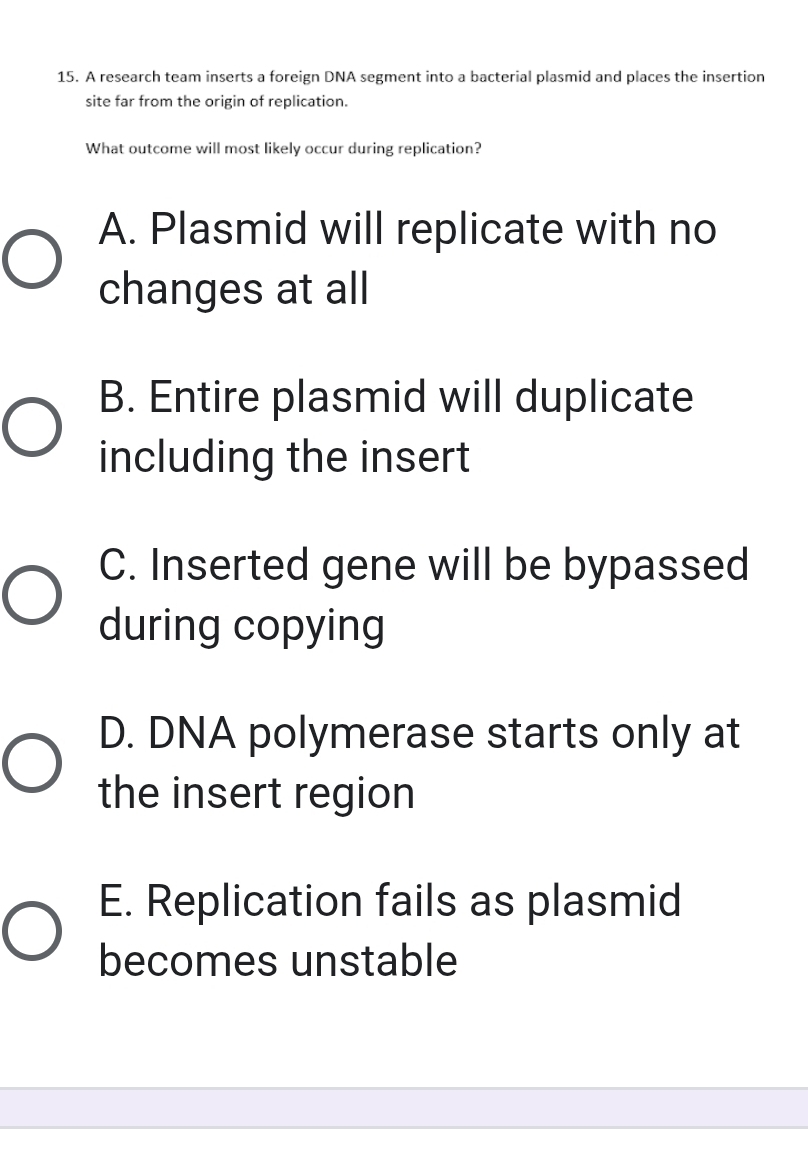Click the "changes at all" text line
808x1153 pixels.
coord(234,290)
